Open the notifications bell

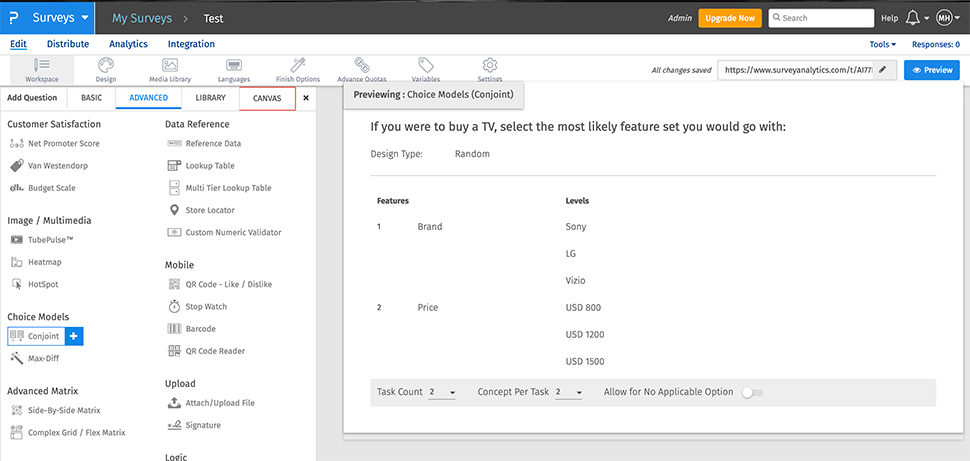[x=912, y=19]
